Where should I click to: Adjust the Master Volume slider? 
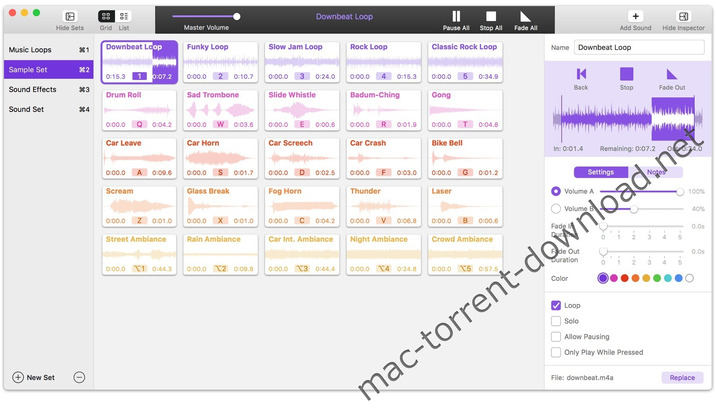pos(206,16)
